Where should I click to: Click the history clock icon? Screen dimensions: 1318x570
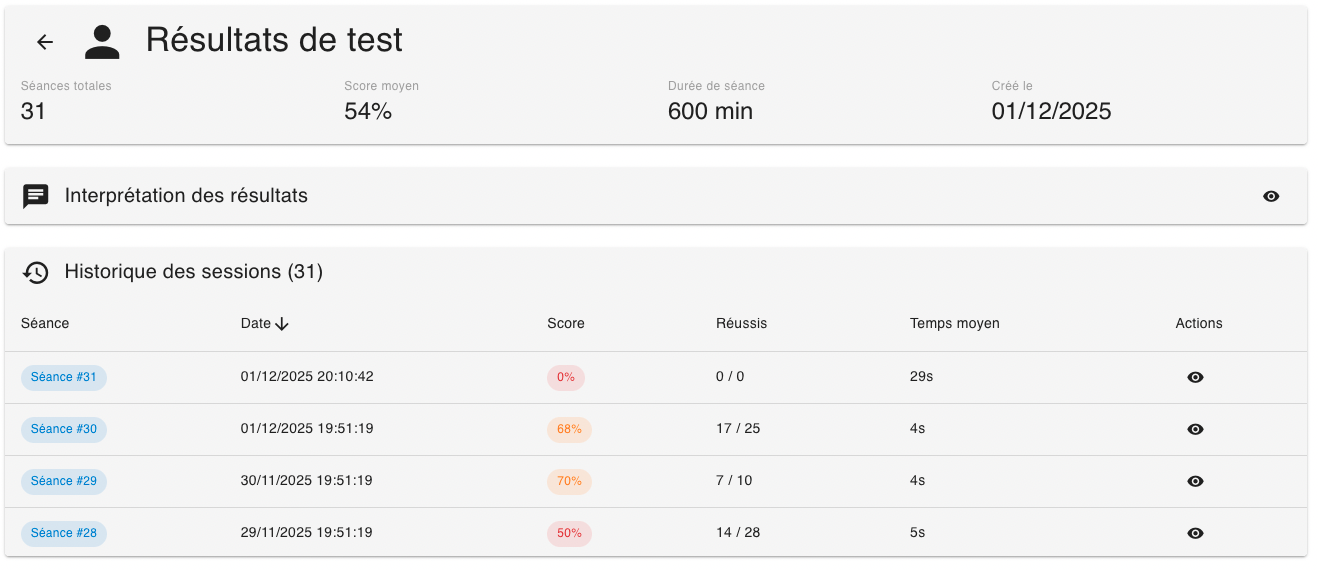tap(36, 272)
